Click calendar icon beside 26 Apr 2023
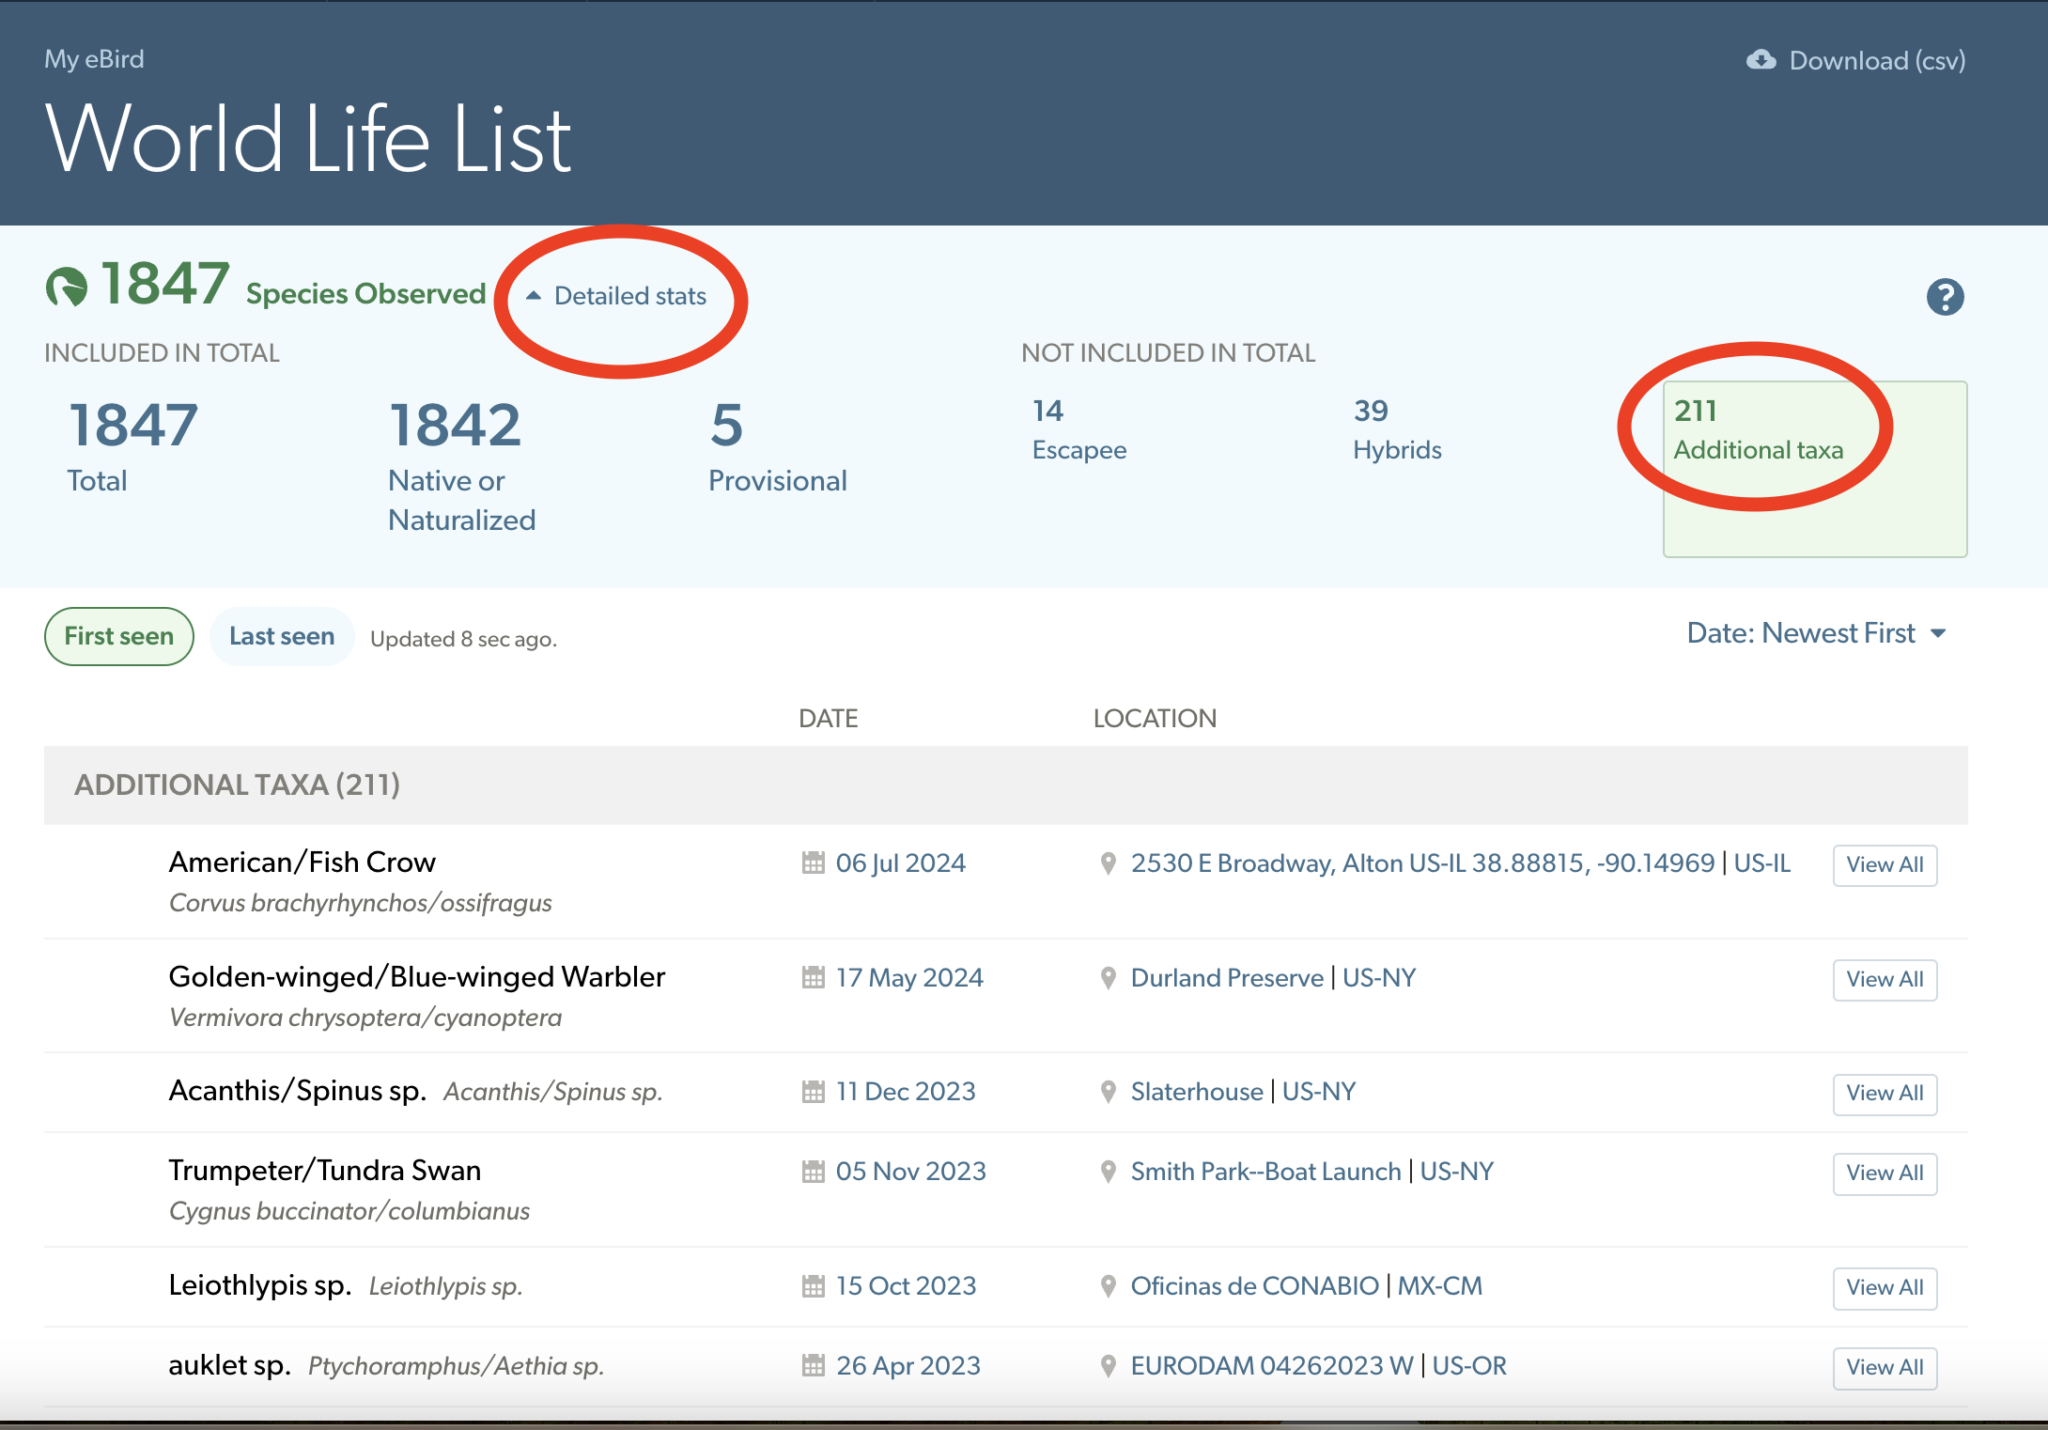 813,1366
